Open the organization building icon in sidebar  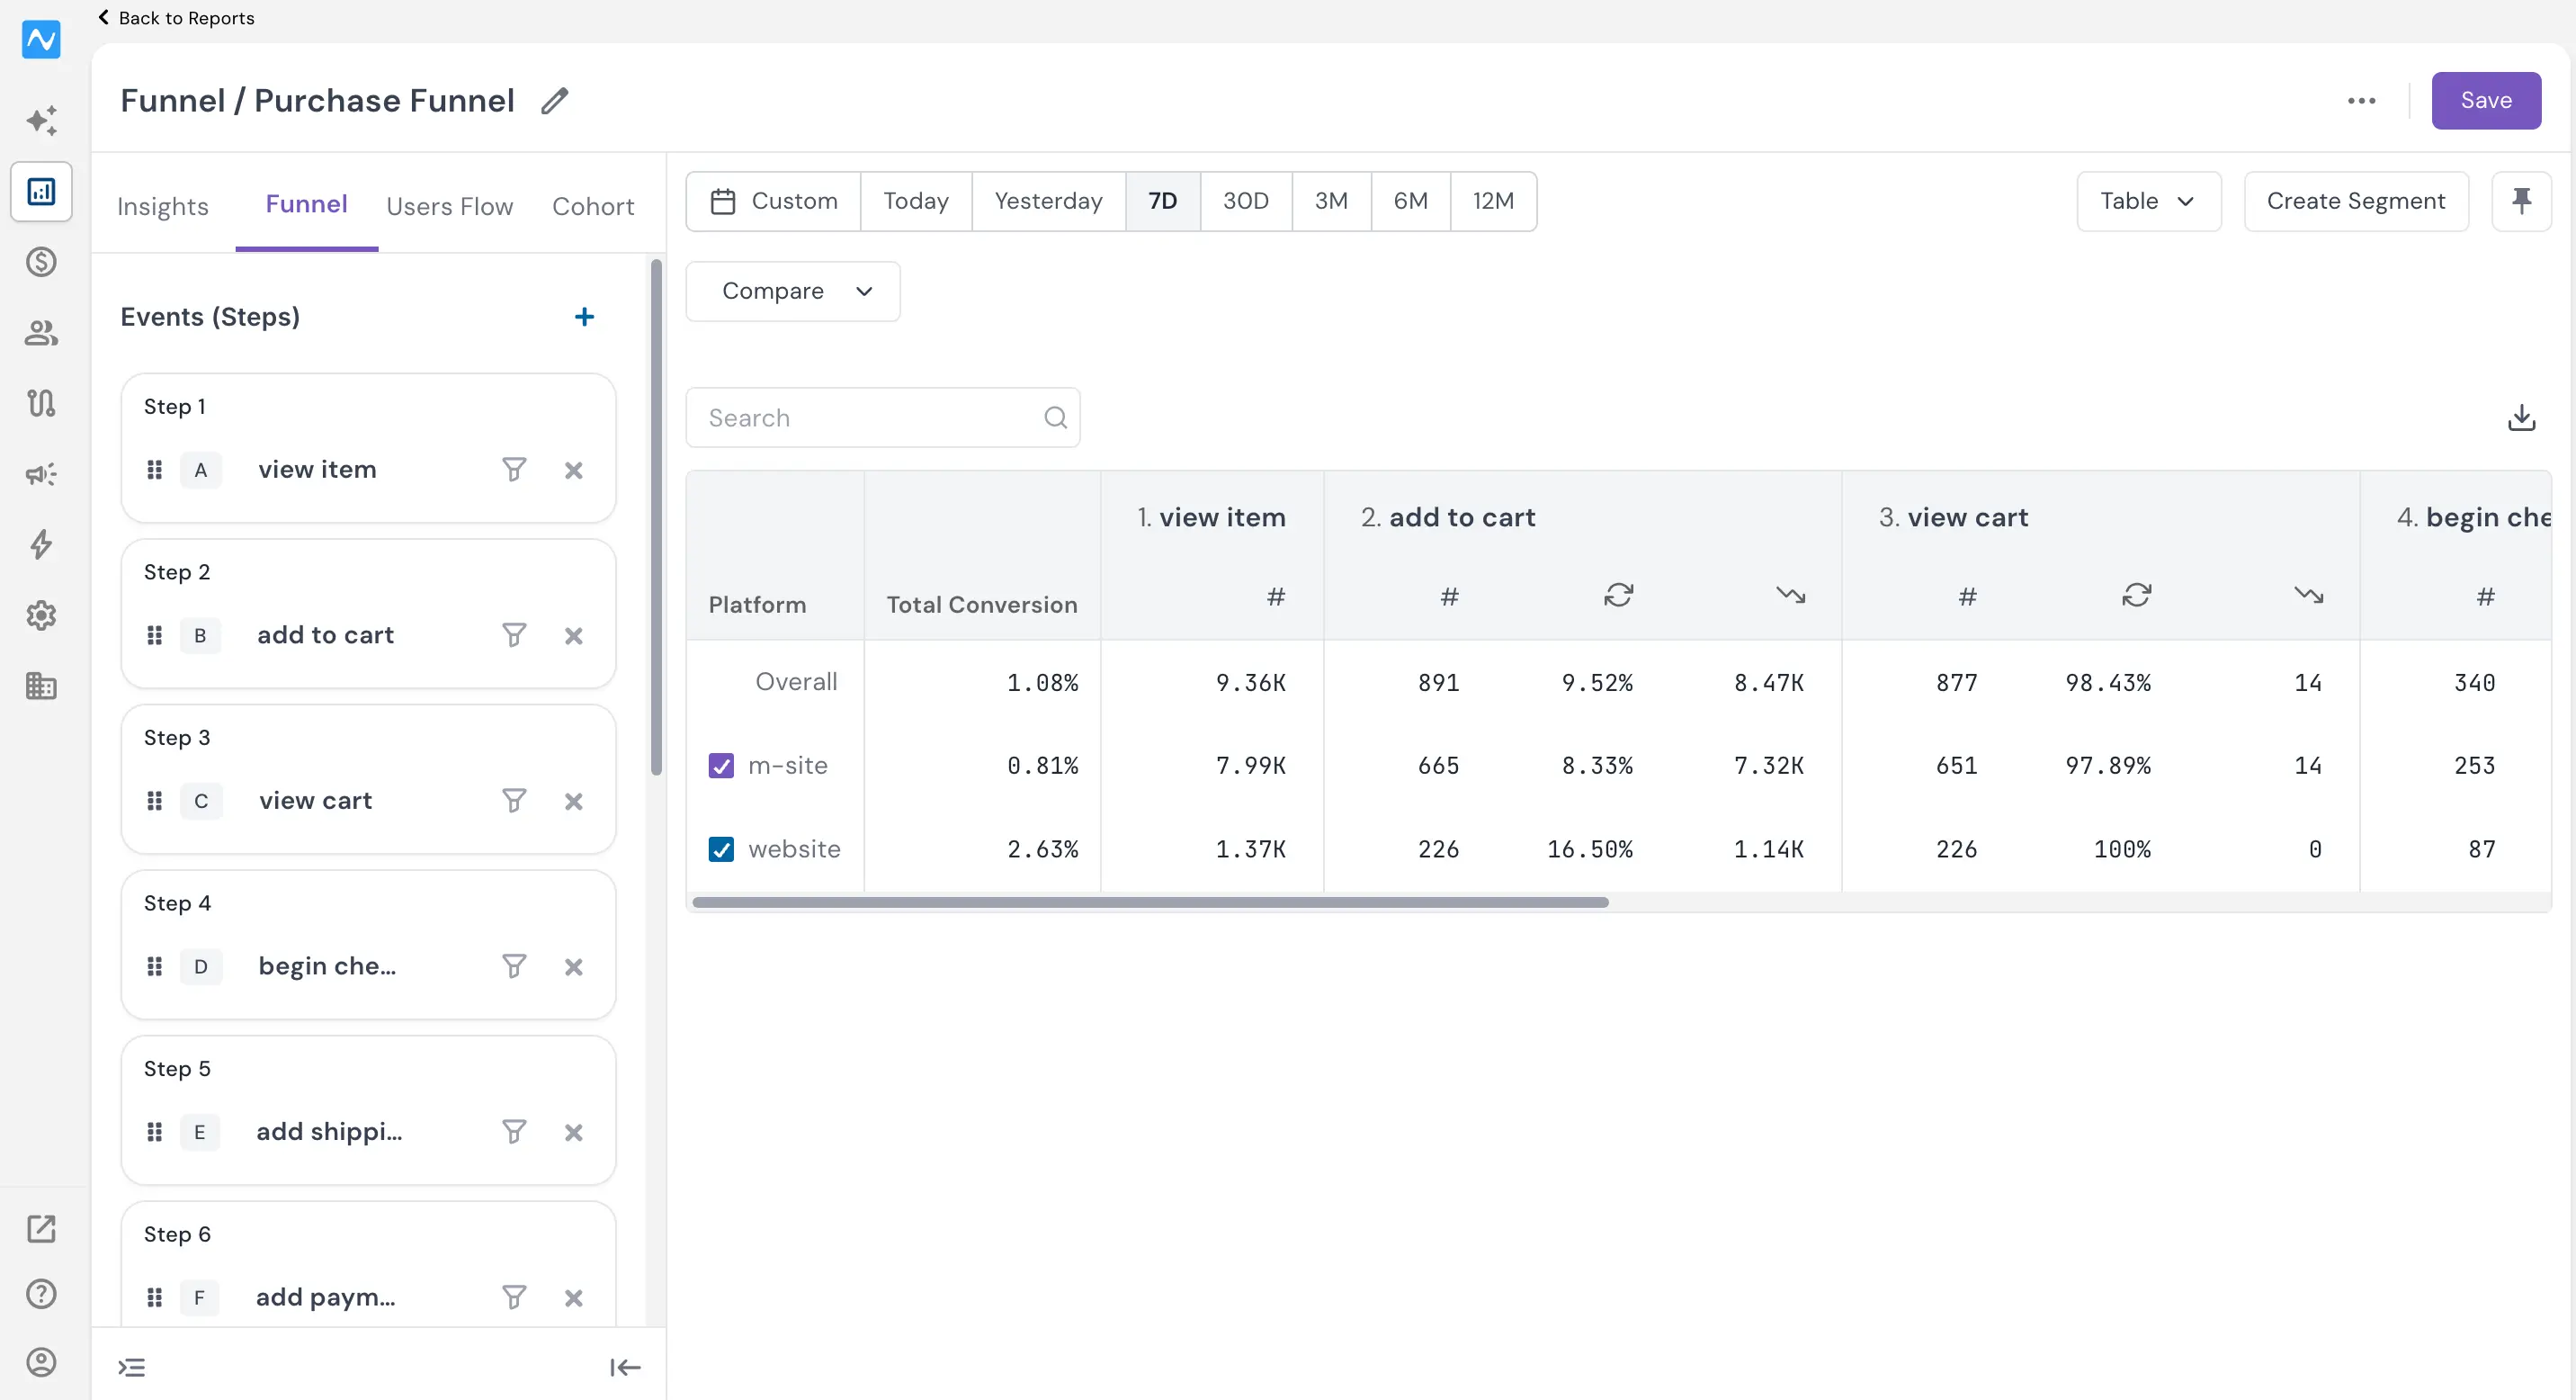point(41,686)
